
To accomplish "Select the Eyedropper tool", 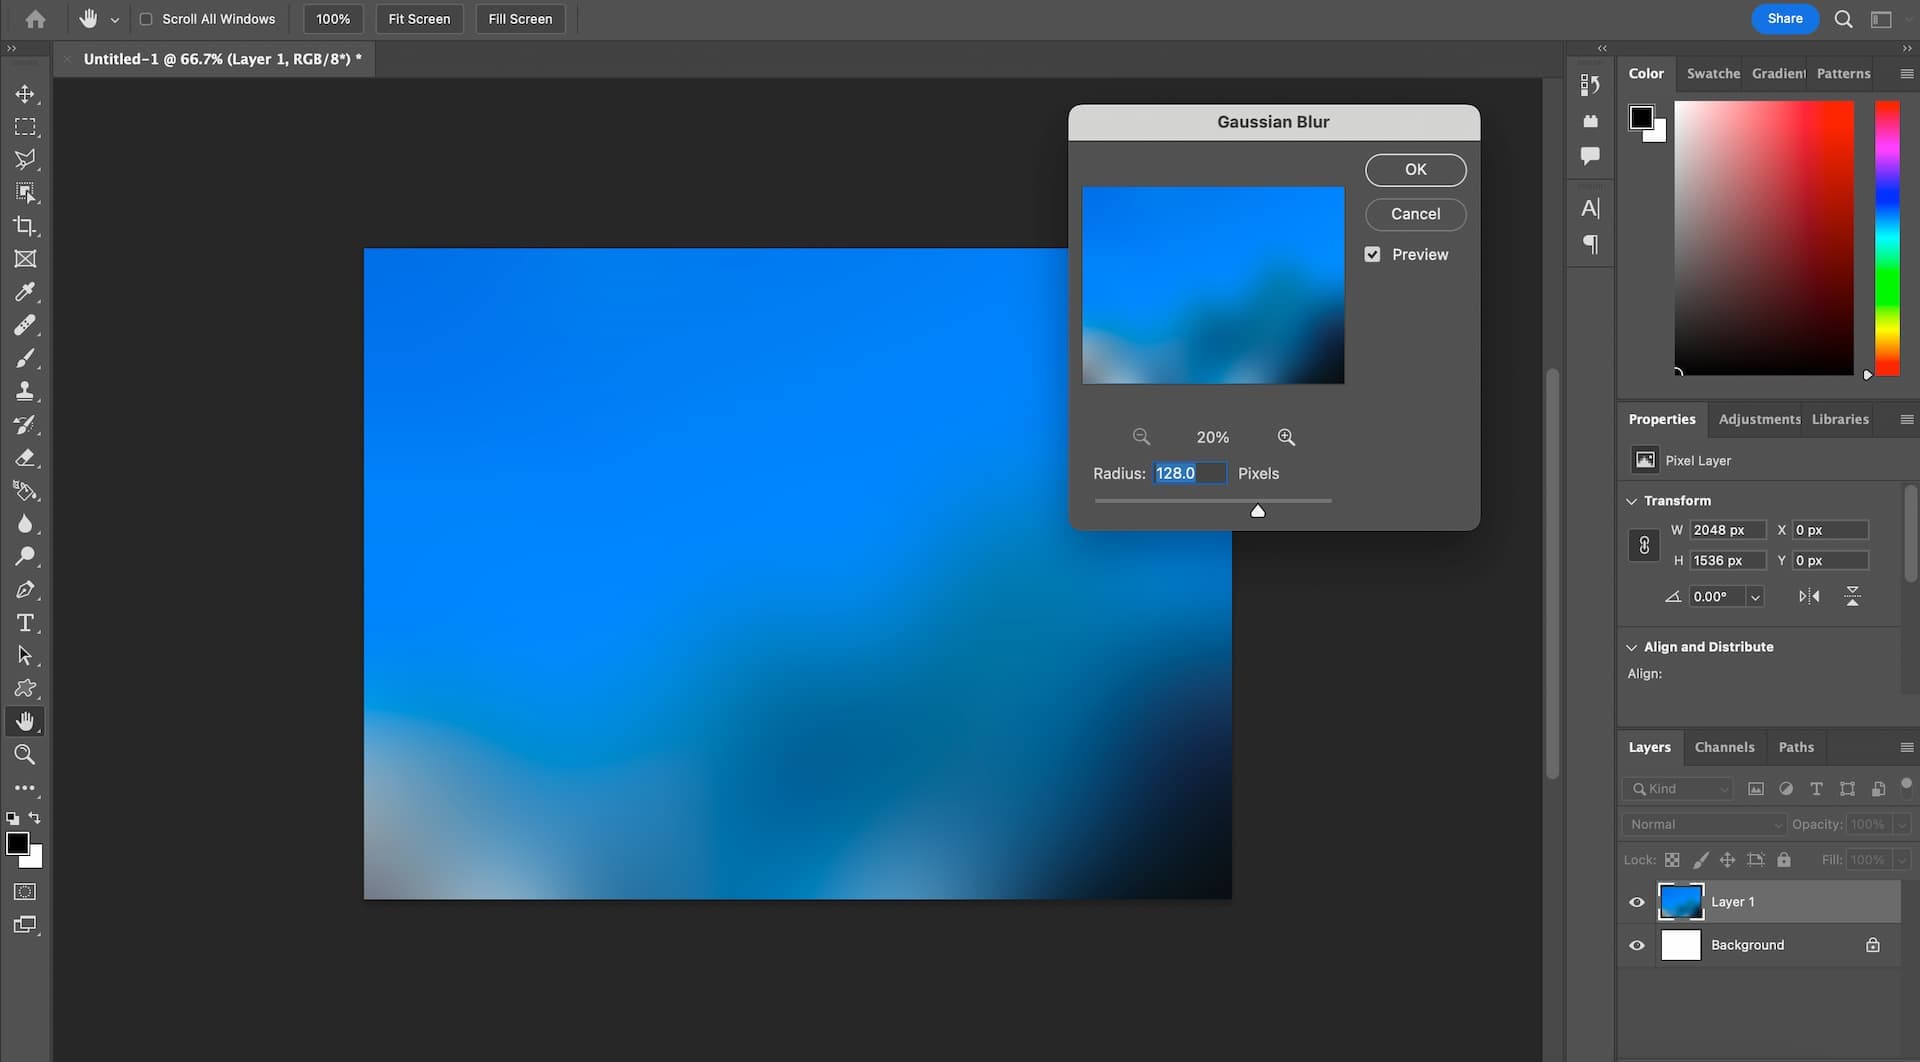I will (25, 292).
